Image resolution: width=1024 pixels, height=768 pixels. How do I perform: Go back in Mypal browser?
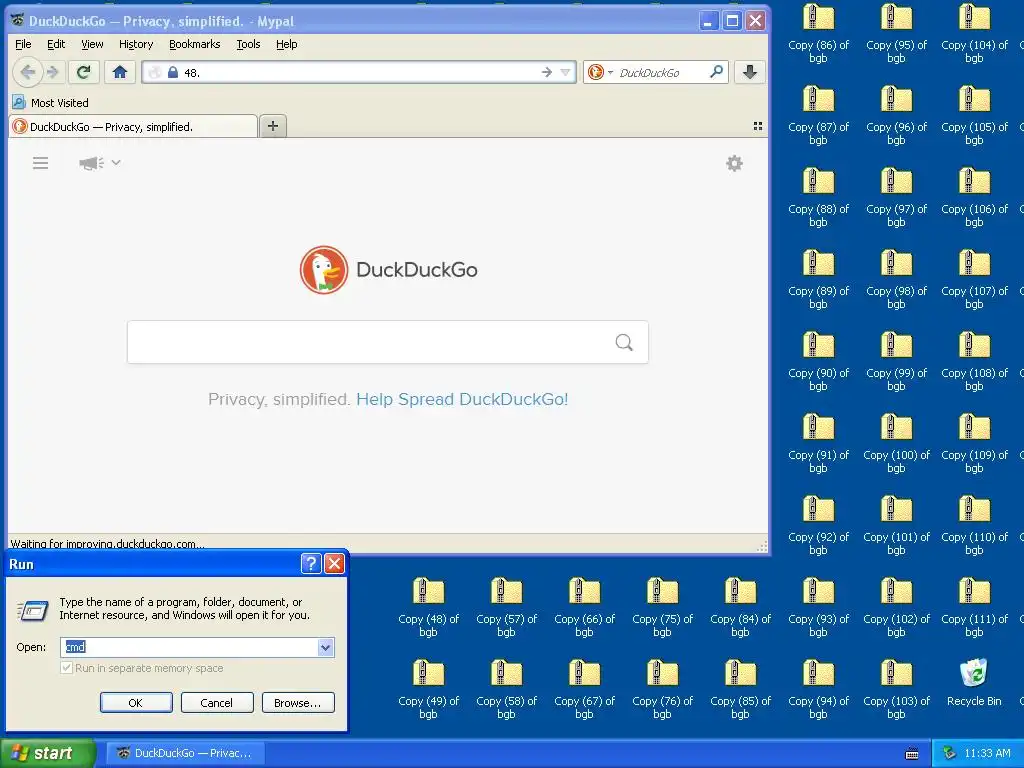(27, 72)
